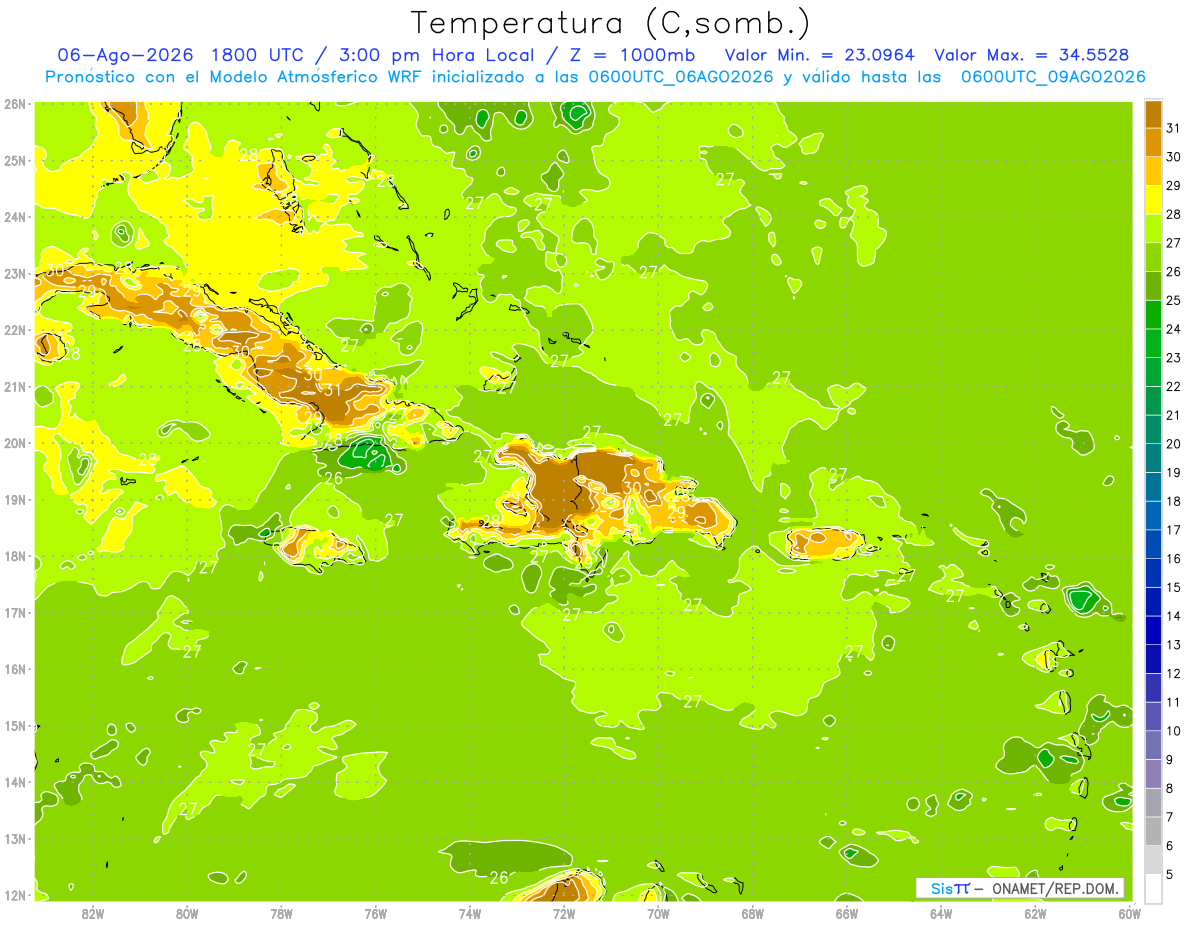Click the '29' label on the color scale

click(x=1173, y=186)
